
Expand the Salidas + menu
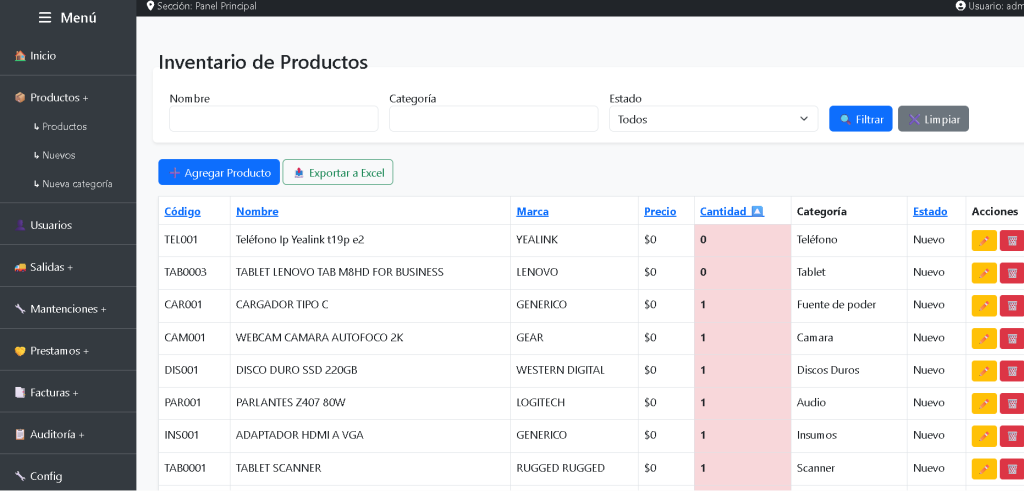coord(68,267)
